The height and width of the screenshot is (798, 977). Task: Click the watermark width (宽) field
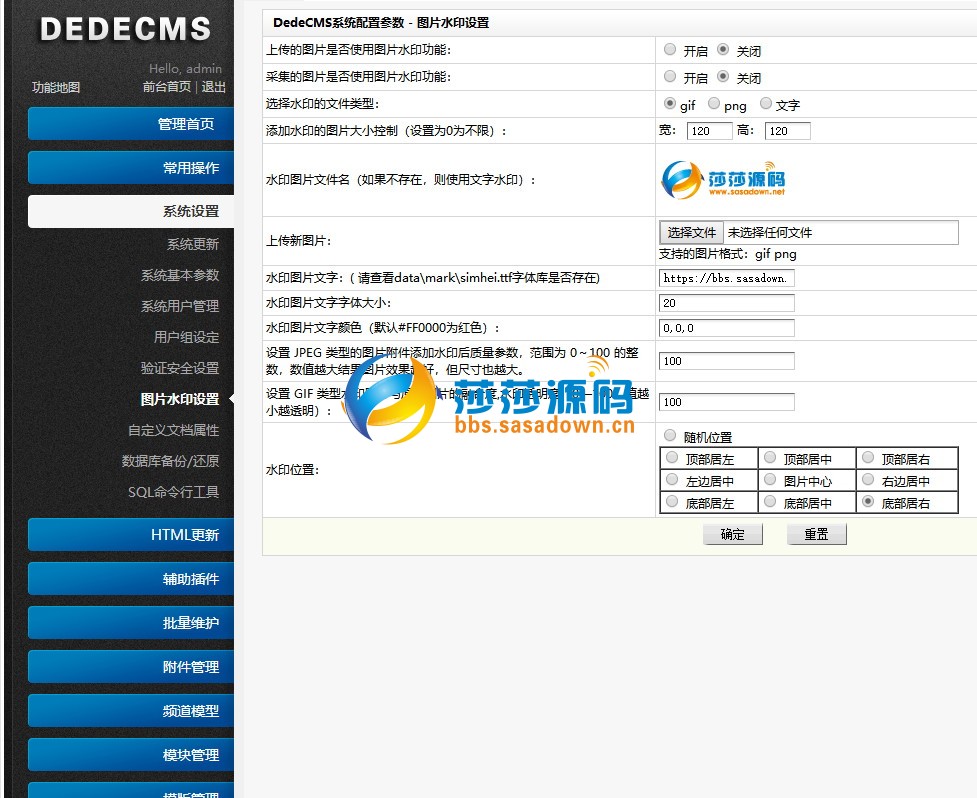[x=709, y=131]
